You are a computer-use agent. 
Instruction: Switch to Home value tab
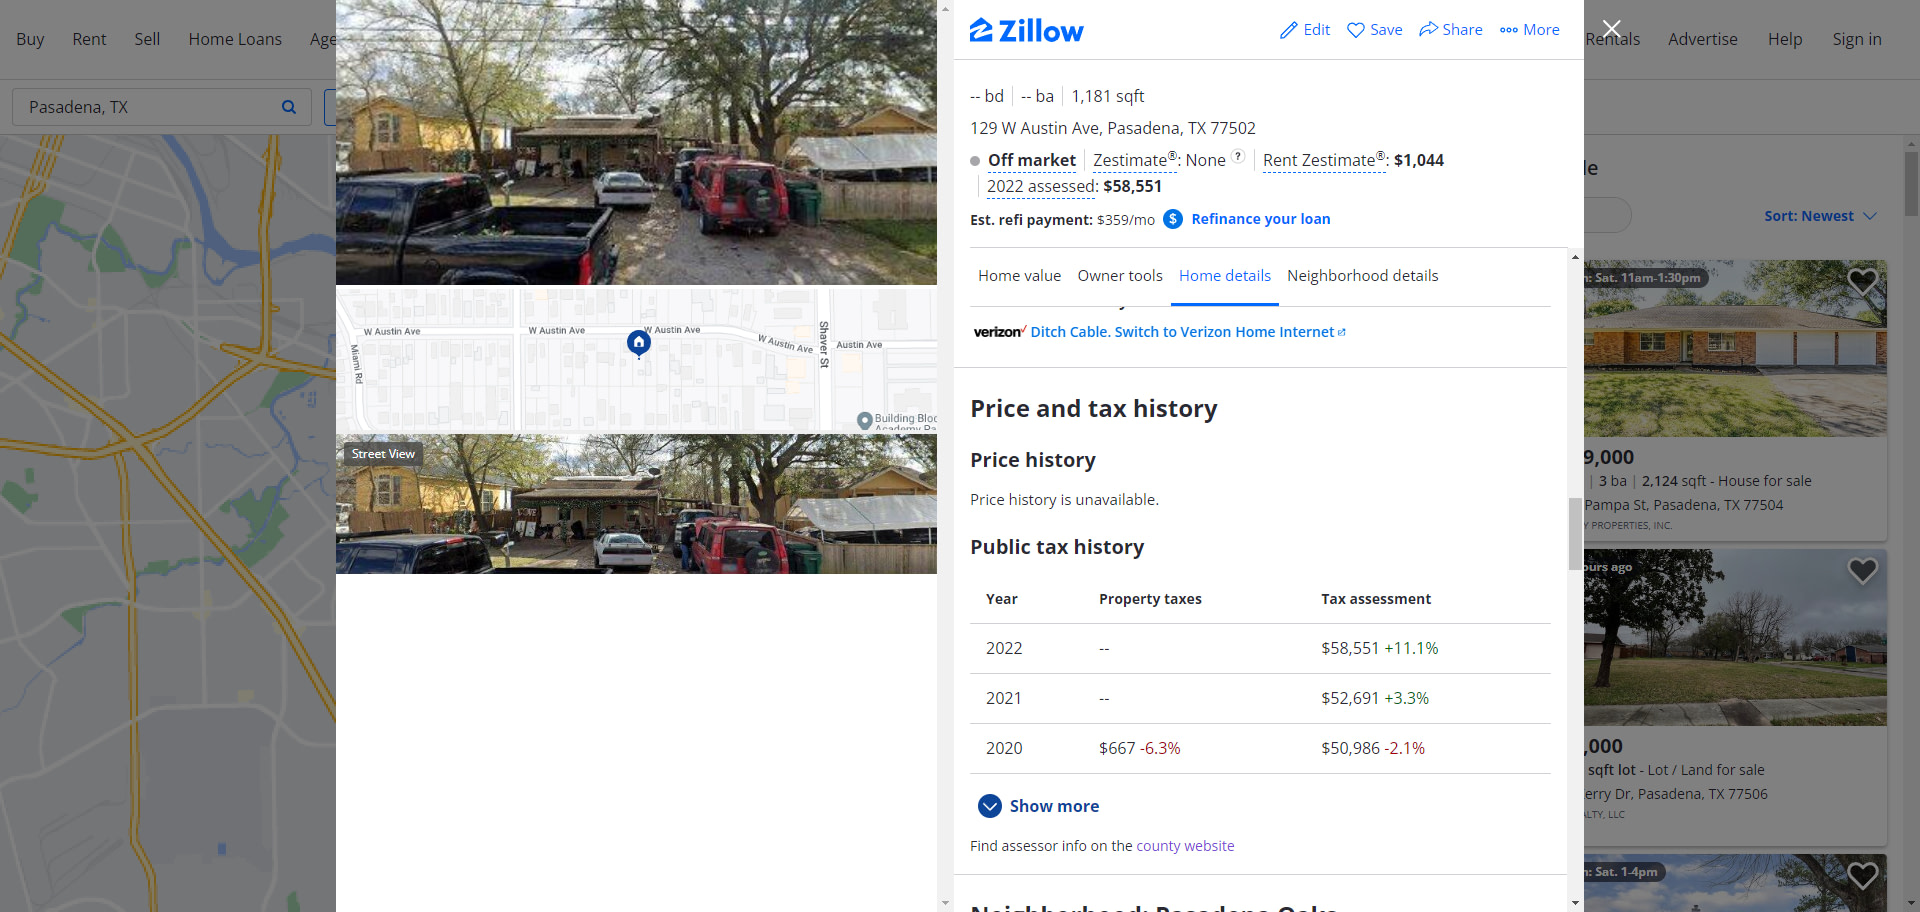tap(1019, 276)
